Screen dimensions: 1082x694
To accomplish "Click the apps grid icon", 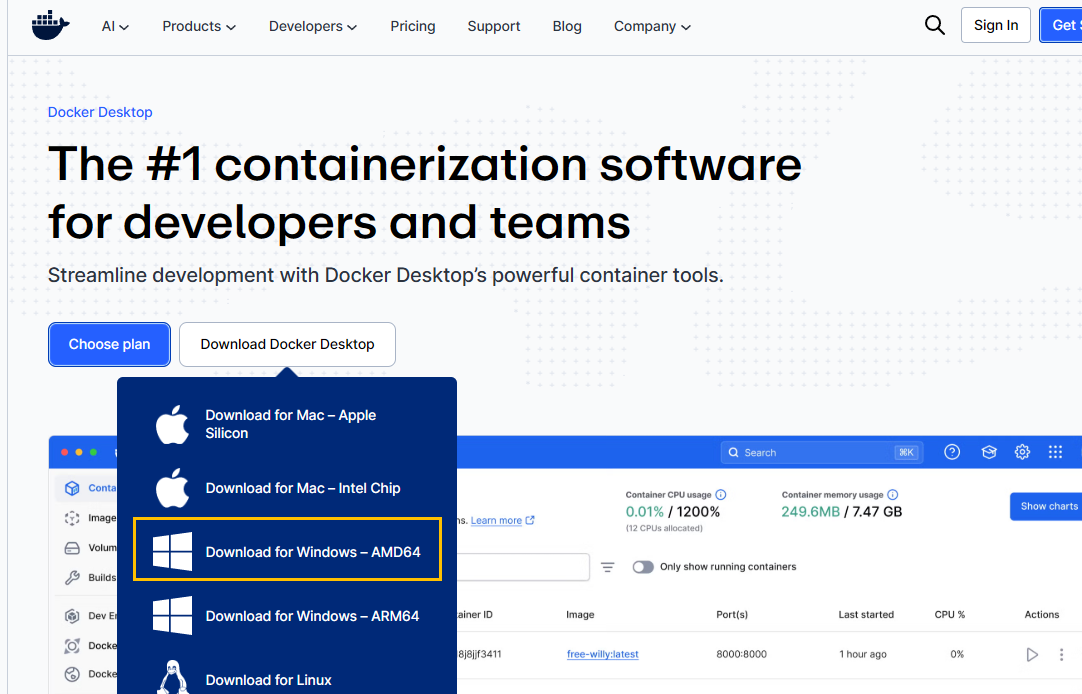I will click(x=1055, y=452).
